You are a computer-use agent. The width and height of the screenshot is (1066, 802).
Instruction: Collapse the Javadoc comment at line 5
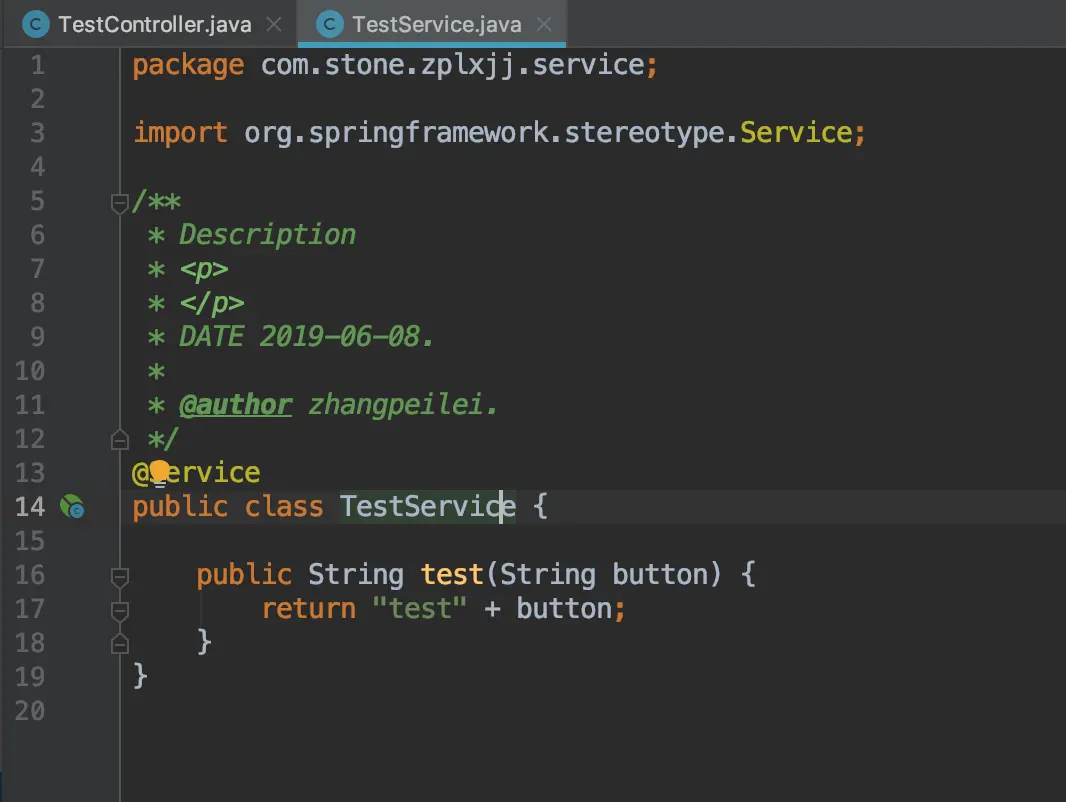click(120, 203)
